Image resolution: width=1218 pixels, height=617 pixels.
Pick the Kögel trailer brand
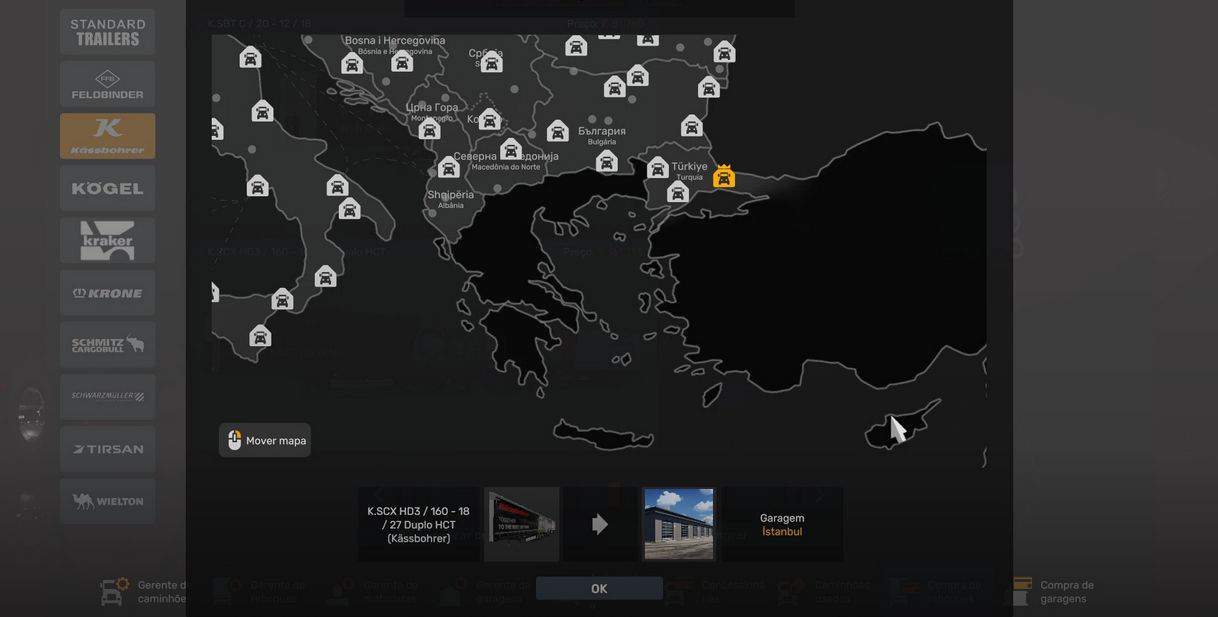(107, 188)
